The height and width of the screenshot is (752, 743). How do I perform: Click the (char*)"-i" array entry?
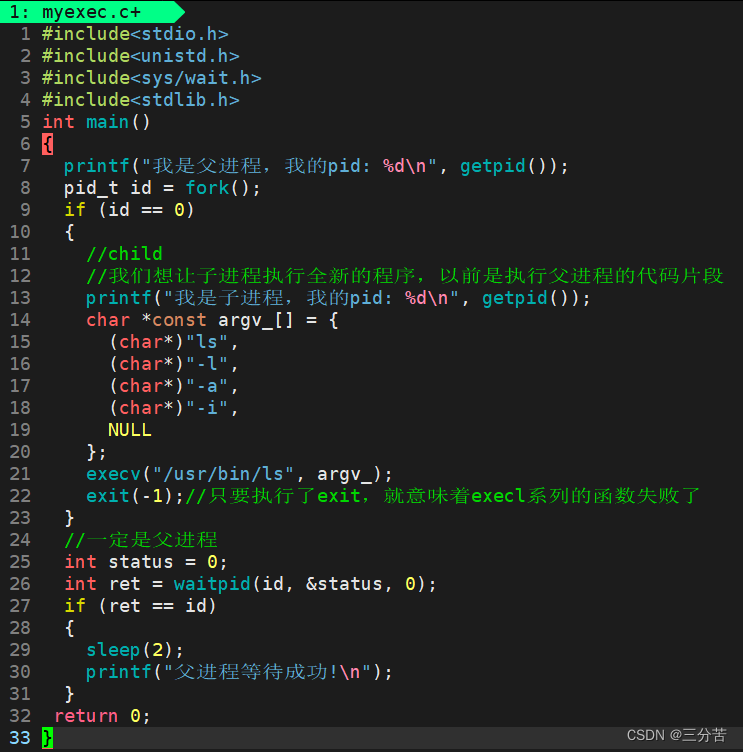tap(173, 408)
